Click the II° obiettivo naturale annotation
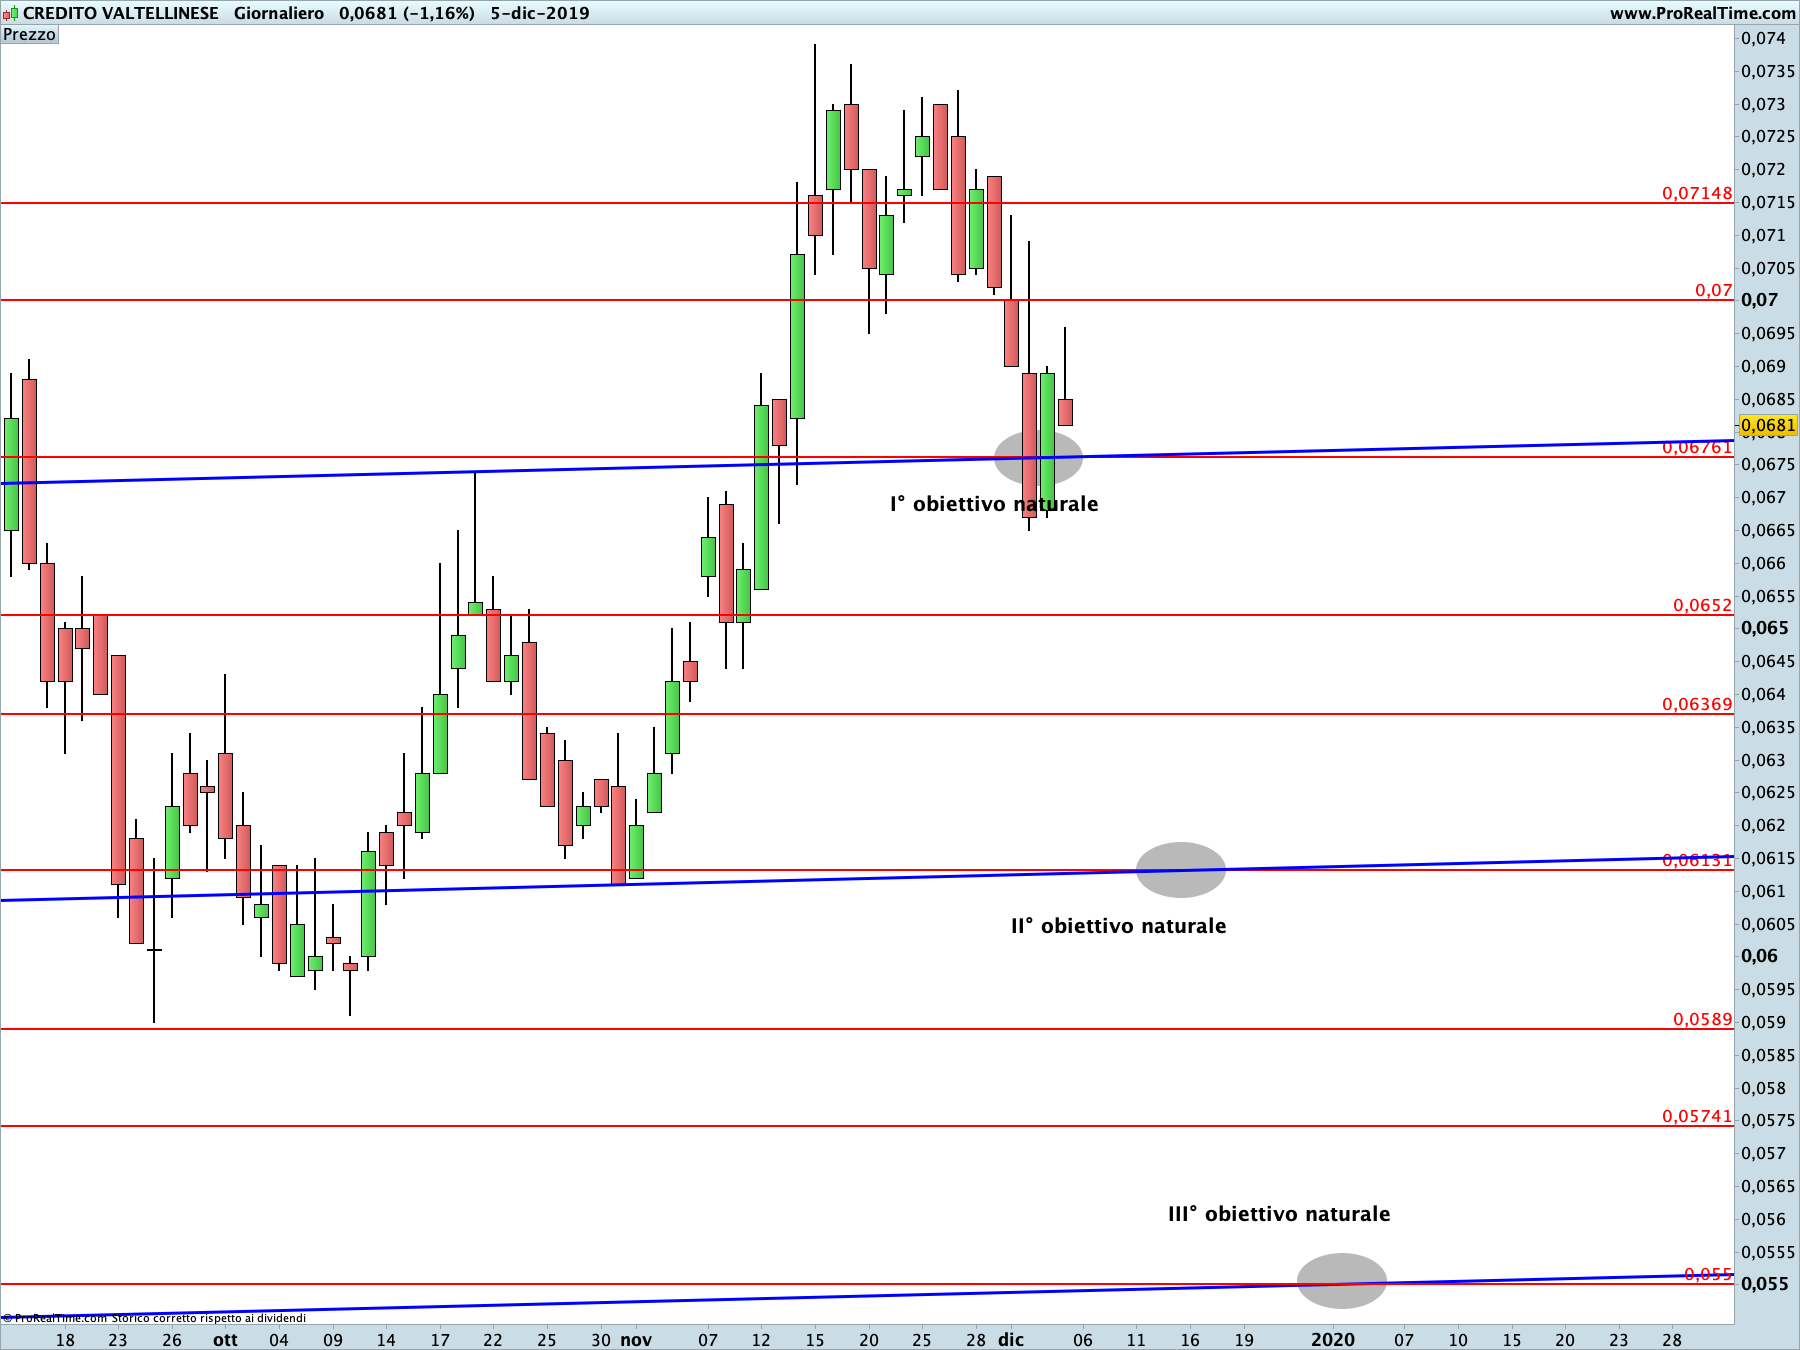Screen dimensions: 1800x1350 (x=1118, y=926)
